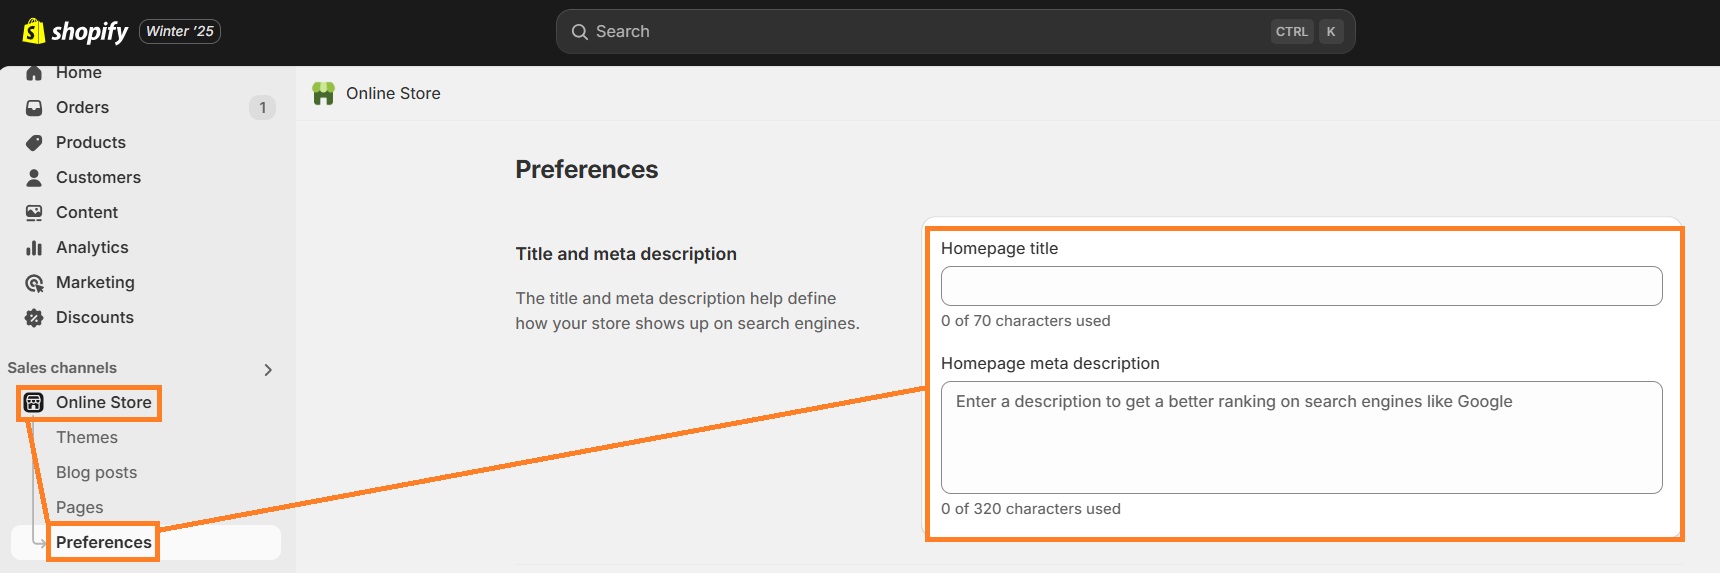
Task: Click the Homepage title label
Action: 999,248
